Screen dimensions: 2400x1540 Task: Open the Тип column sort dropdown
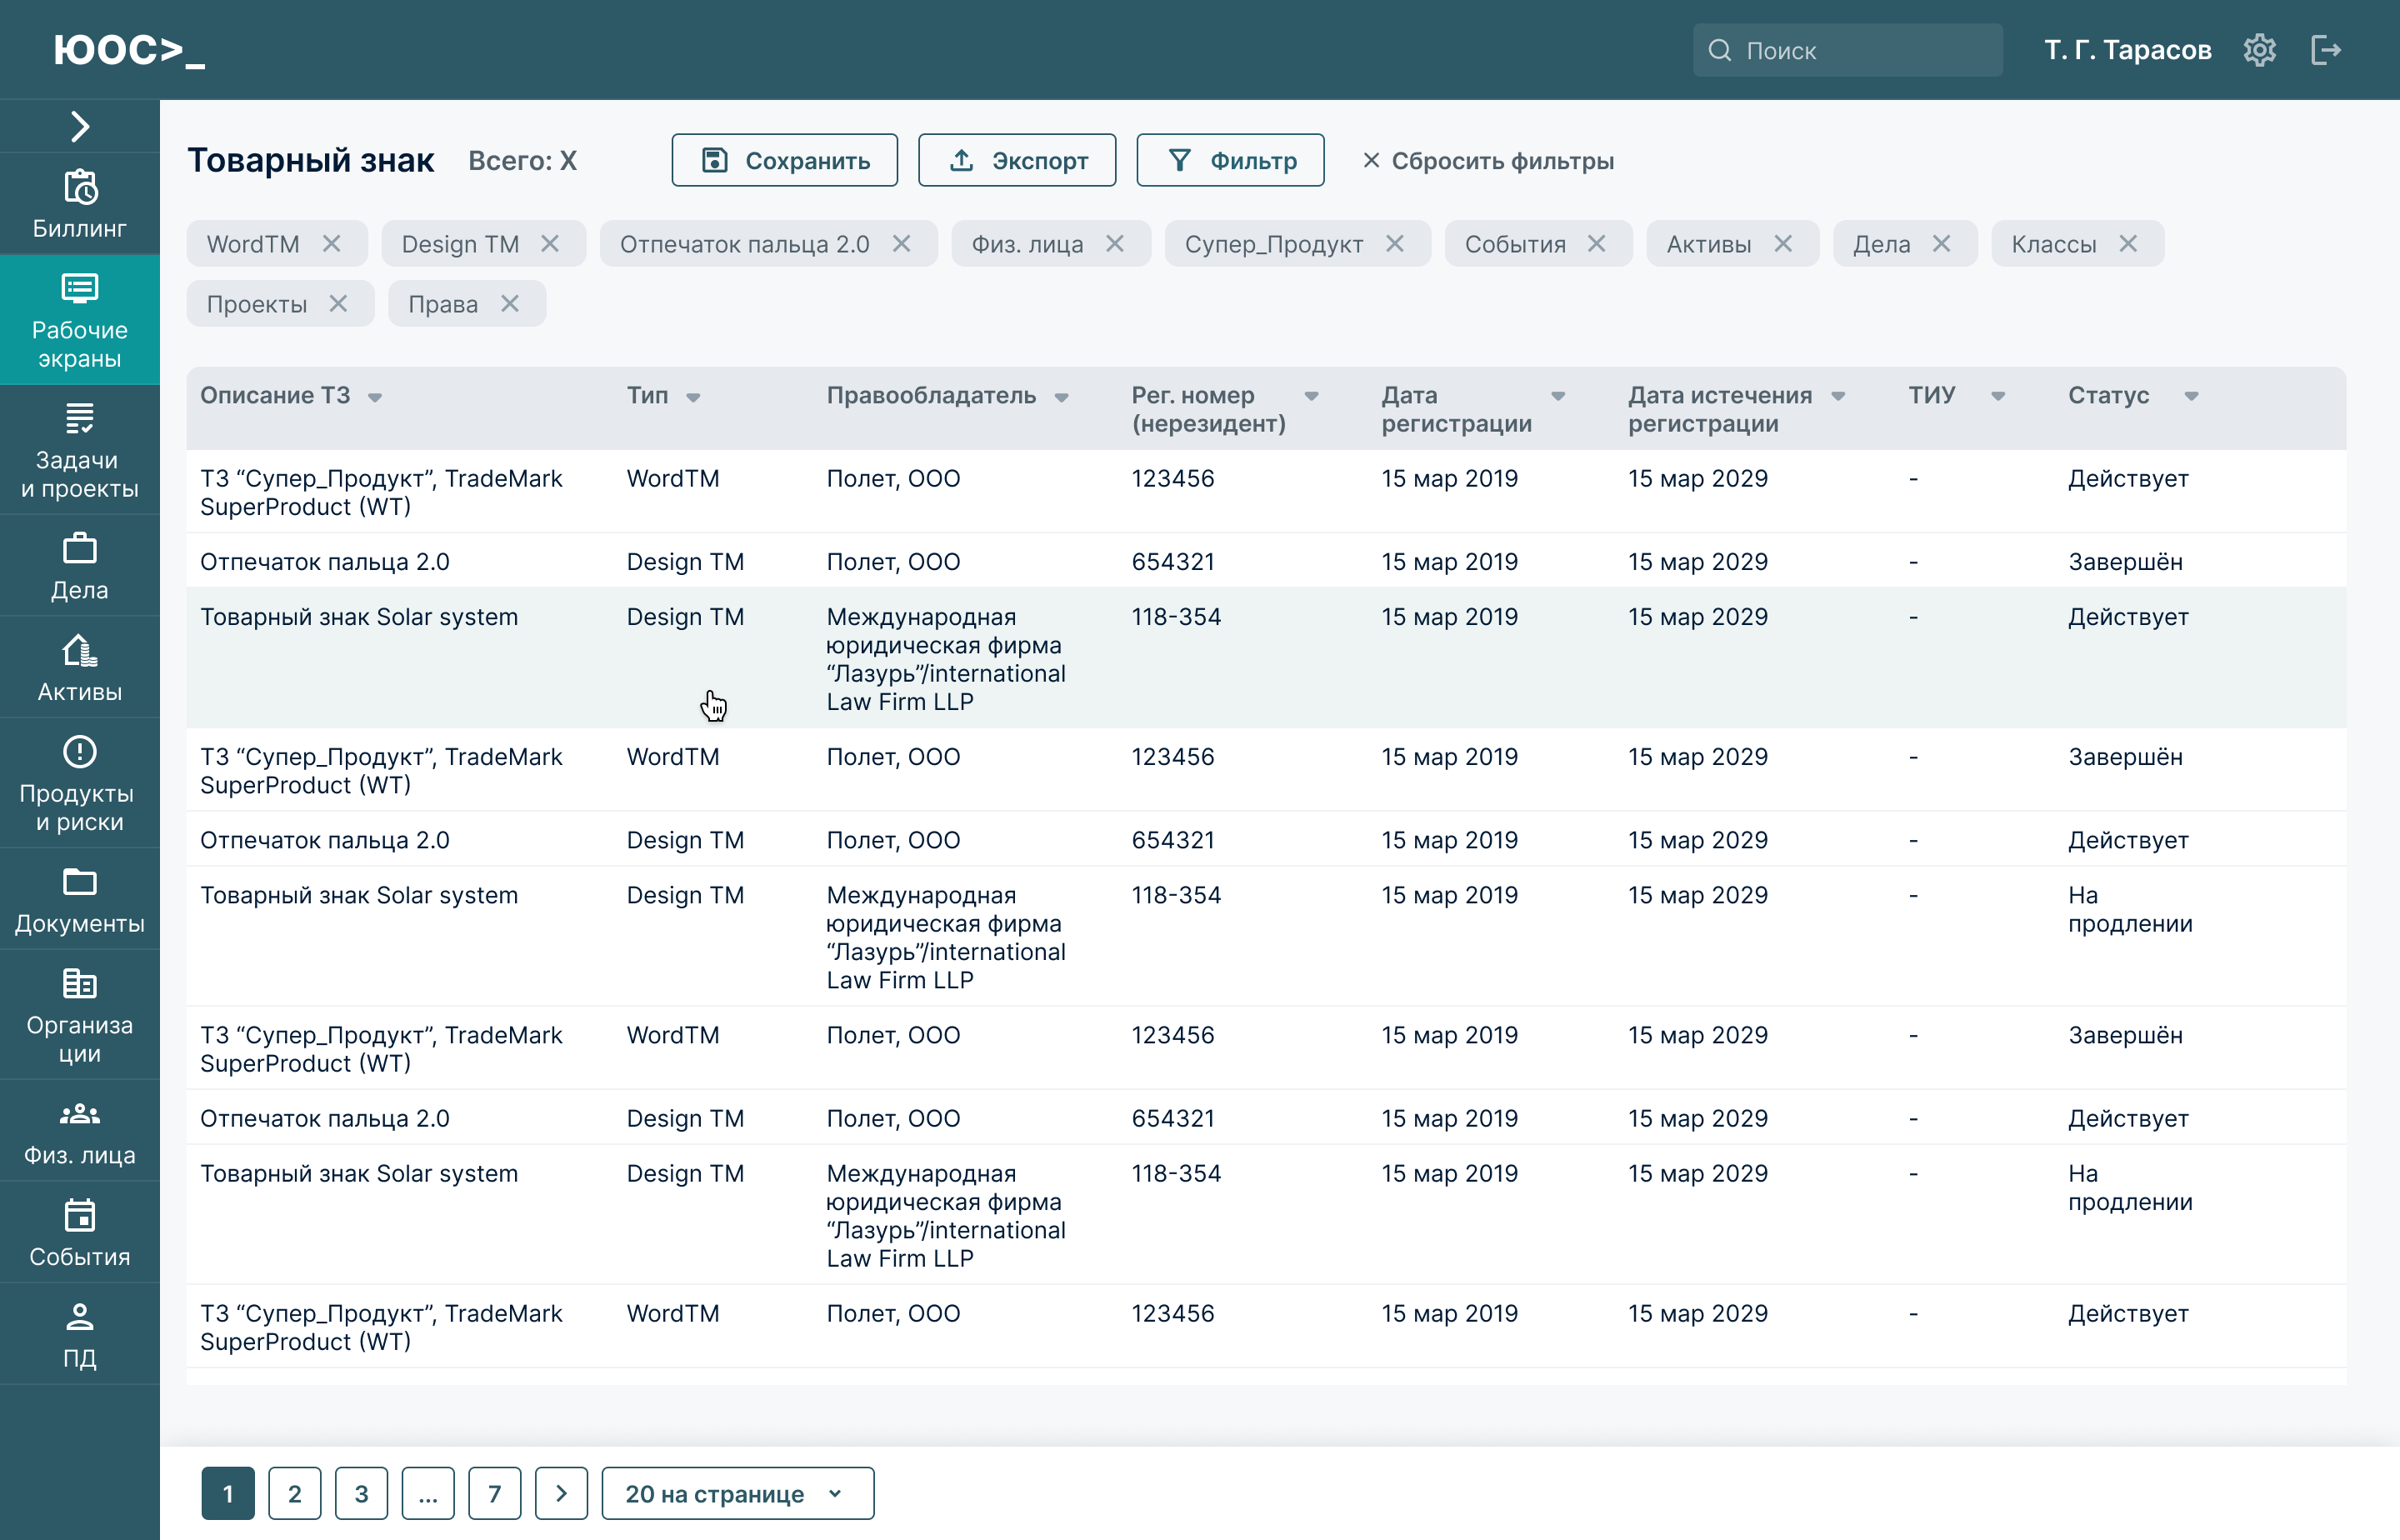(693, 397)
